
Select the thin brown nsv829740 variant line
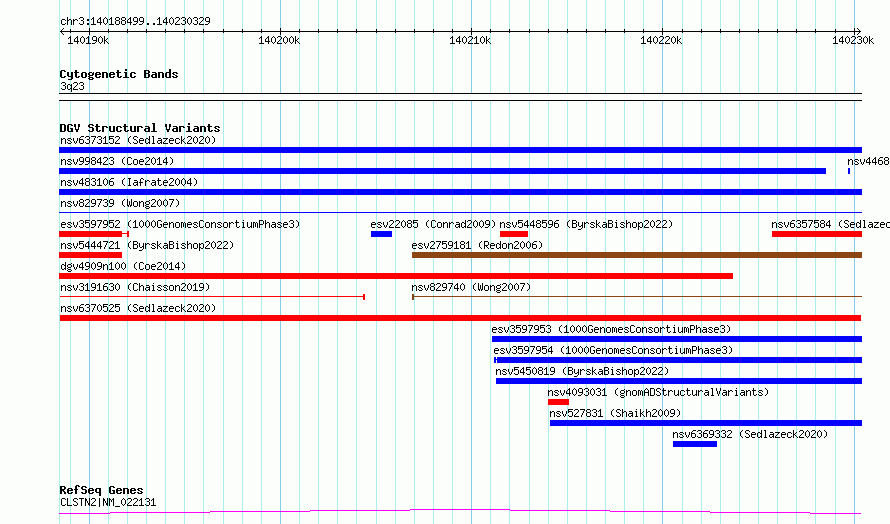click(x=637, y=297)
